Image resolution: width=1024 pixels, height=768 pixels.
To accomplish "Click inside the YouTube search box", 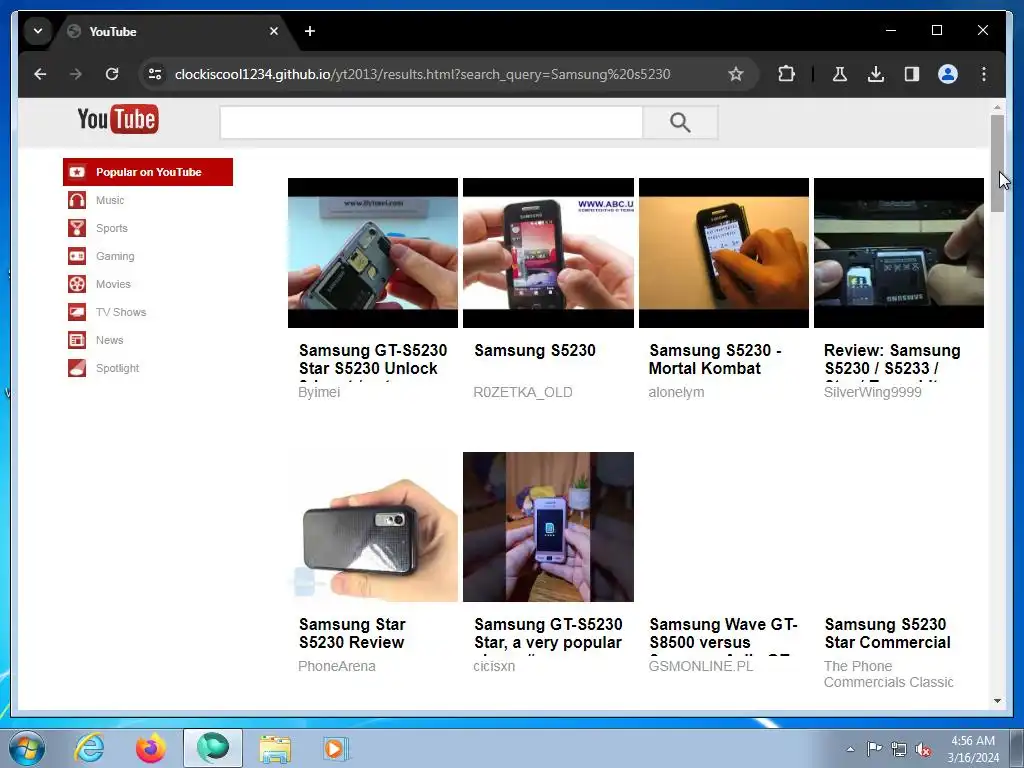I will pos(431,122).
